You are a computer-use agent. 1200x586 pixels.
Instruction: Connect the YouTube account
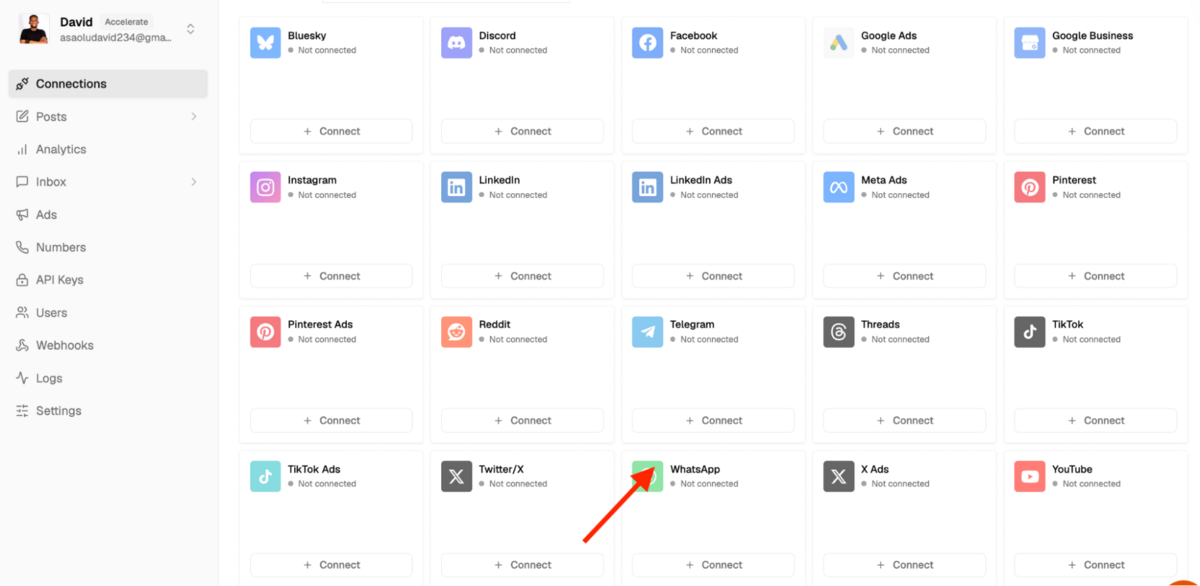click(x=1095, y=565)
